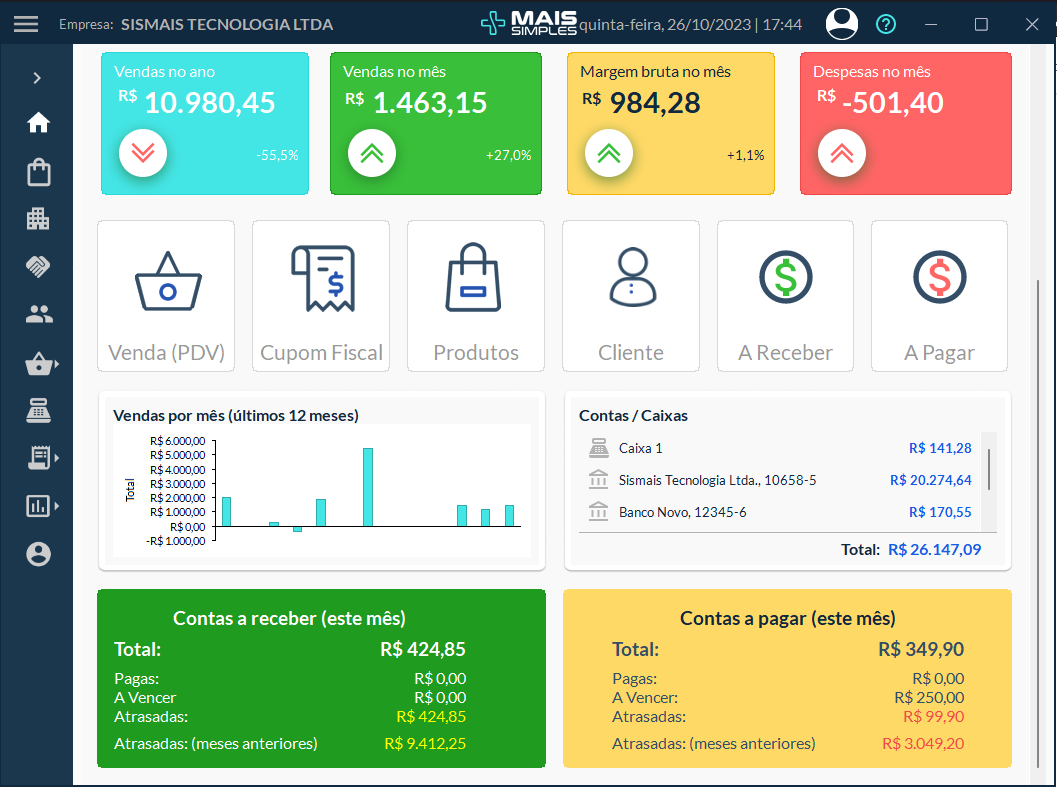Viewport: 1057px width, 787px height.
Task: Open the Cupom Fiscal shortcut tile
Action: click(x=320, y=295)
